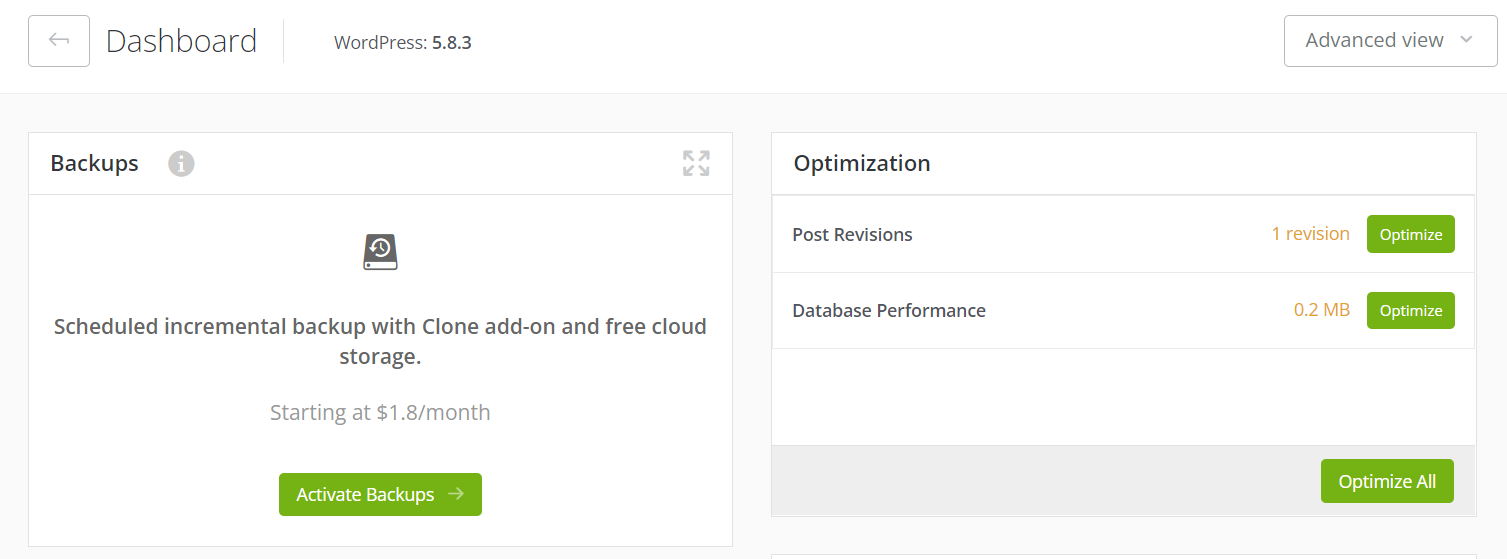Image resolution: width=1507 pixels, height=559 pixels.
Task: Click the WordPress 5.8.3 version label
Action: pyautogui.click(x=403, y=43)
